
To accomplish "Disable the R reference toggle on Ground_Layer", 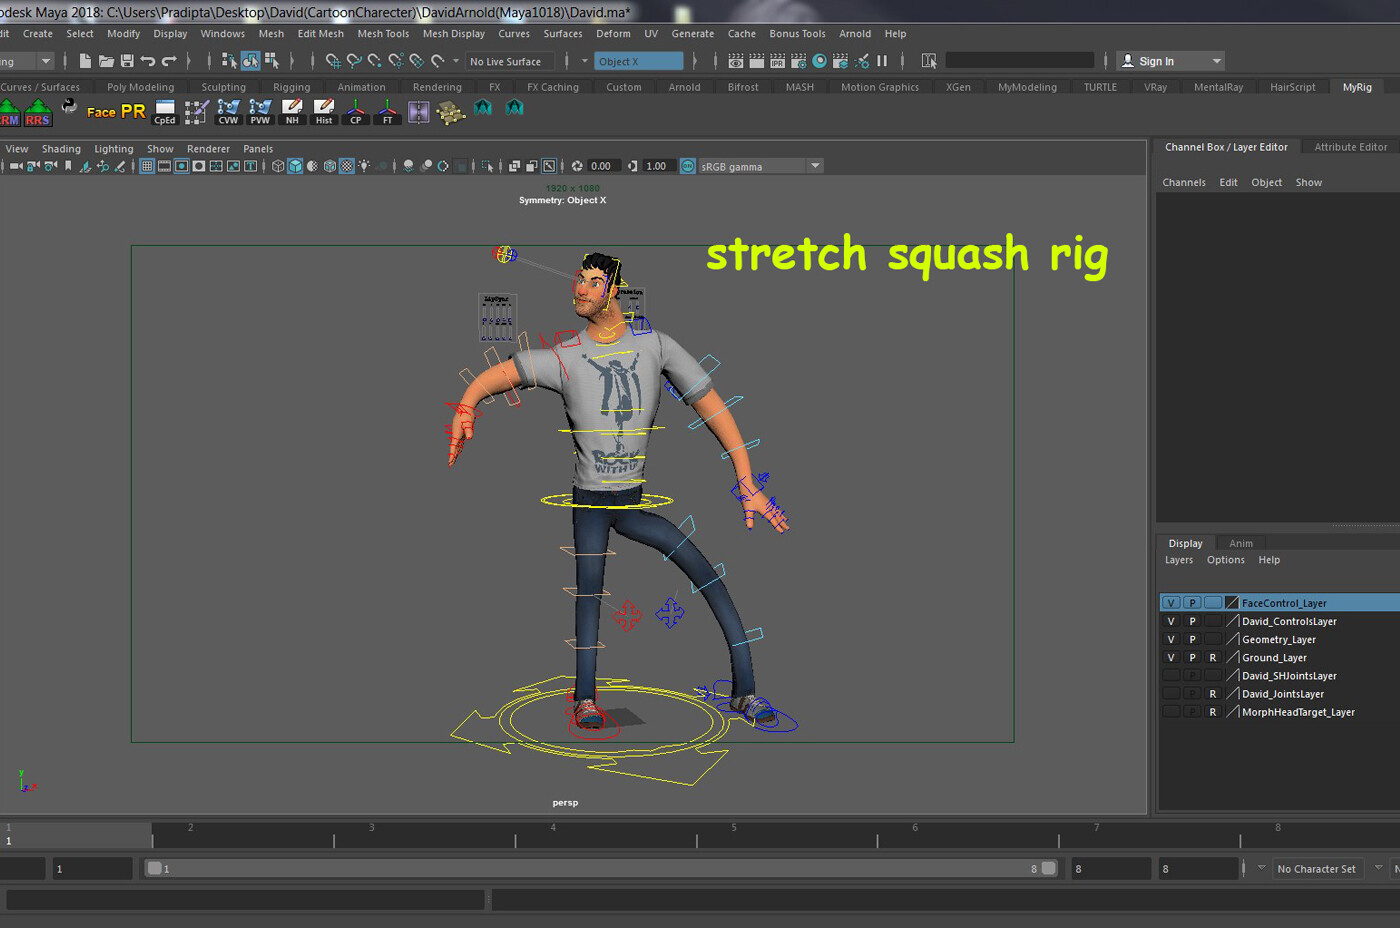I will click(1211, 657).
